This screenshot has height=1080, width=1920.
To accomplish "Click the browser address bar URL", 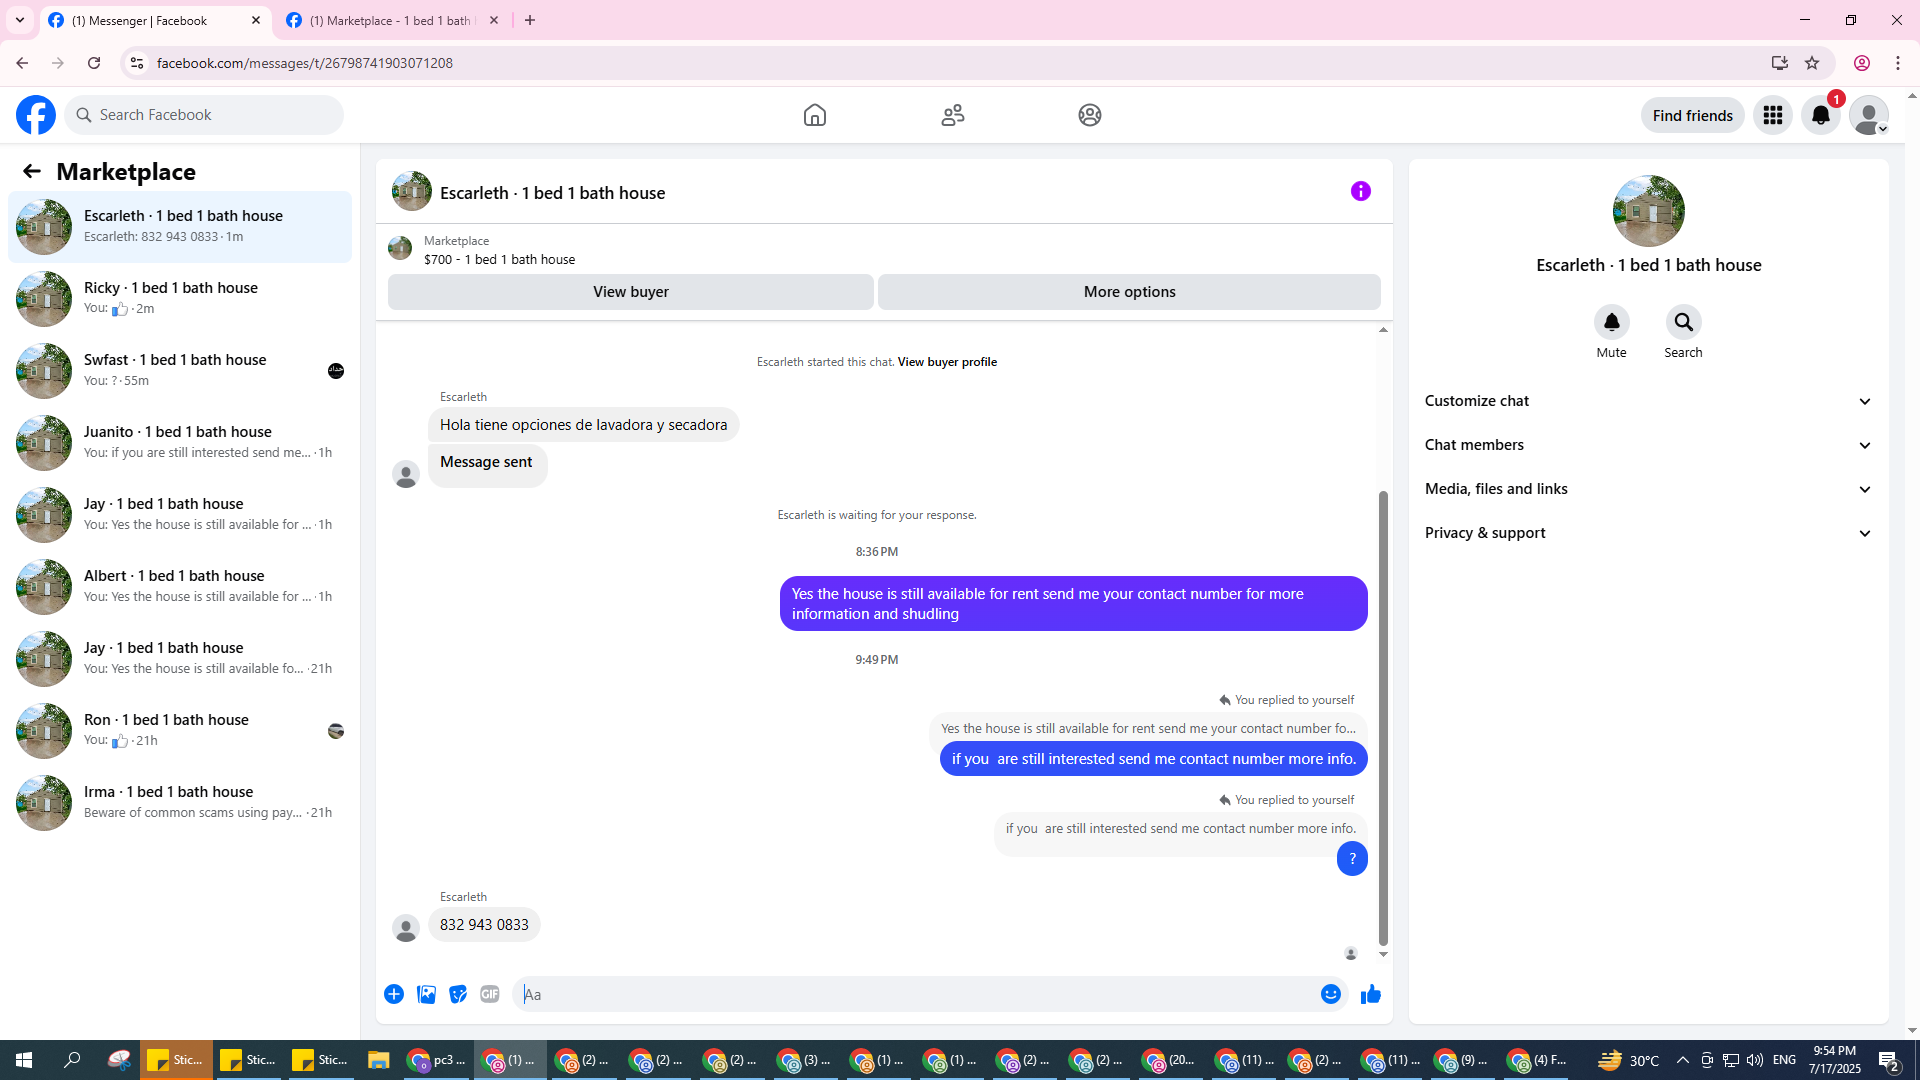I will [x=305, y=63].
